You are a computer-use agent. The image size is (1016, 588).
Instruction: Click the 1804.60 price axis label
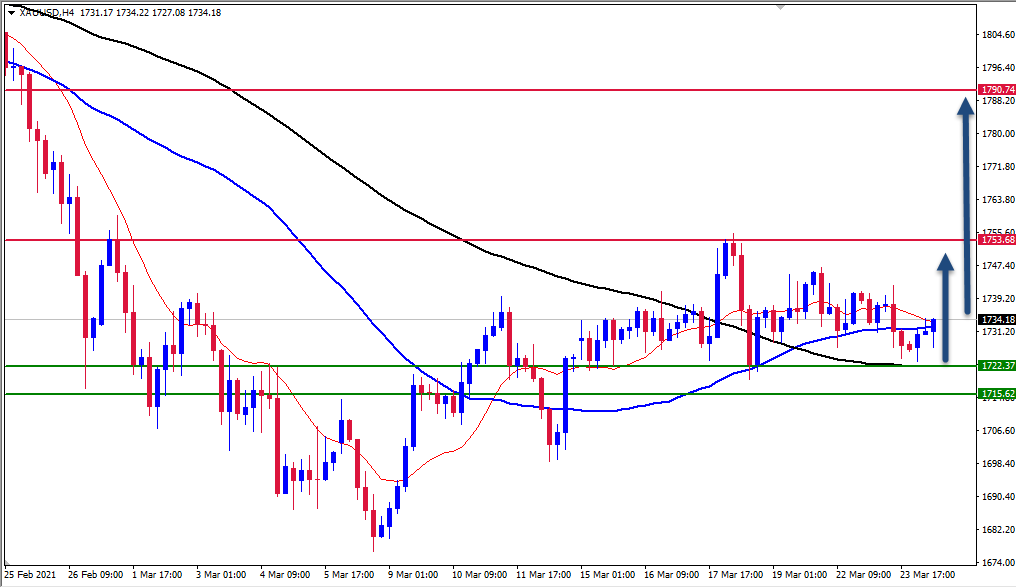click(x=999, y=34)
